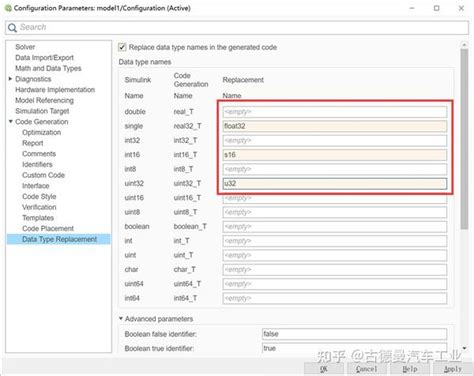Collapse the Code Generation tree node
The image size is (474, 376).
click(x=10, y=122)
